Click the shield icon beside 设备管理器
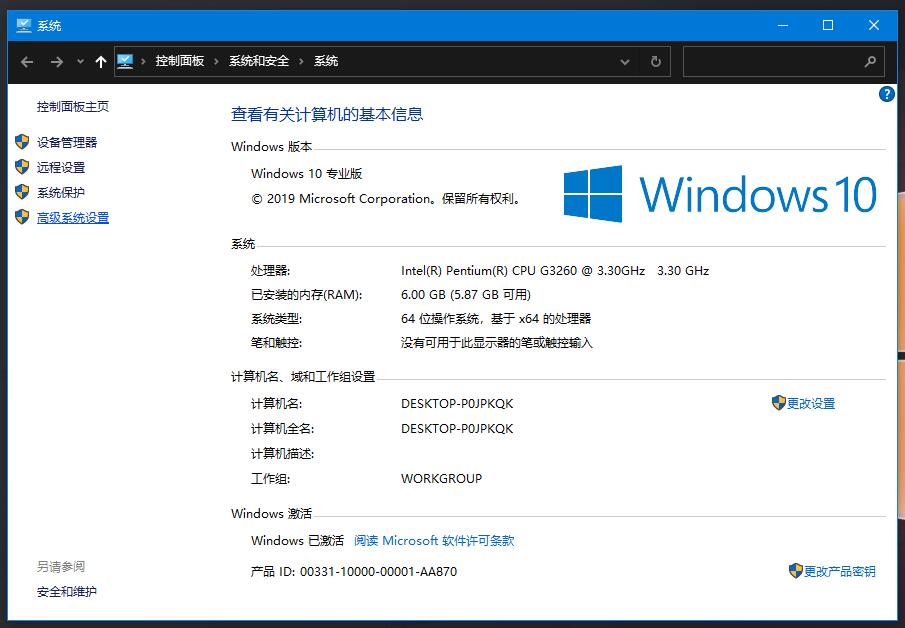 22,142
